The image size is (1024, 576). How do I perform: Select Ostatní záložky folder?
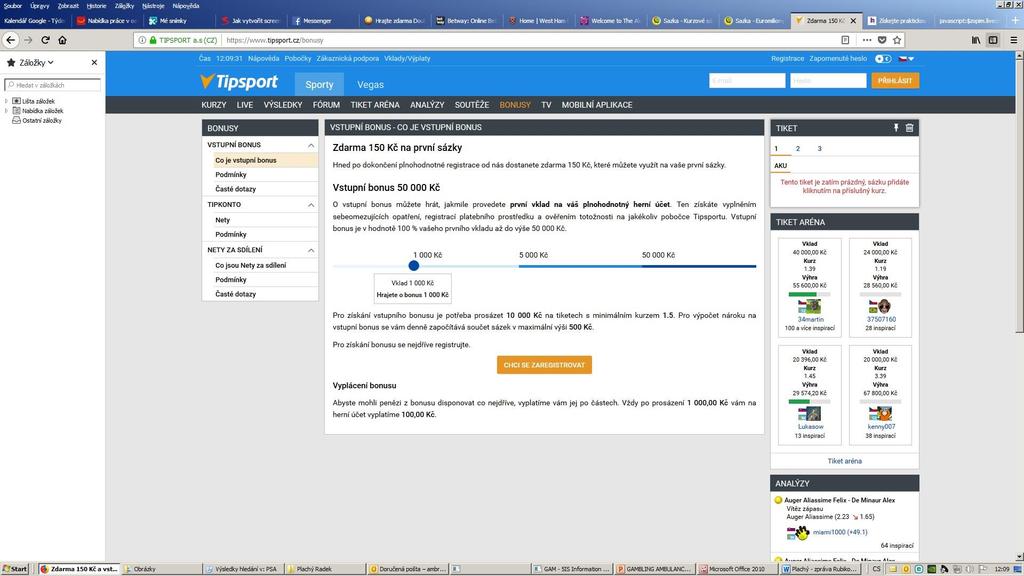[x=37, y=121]
